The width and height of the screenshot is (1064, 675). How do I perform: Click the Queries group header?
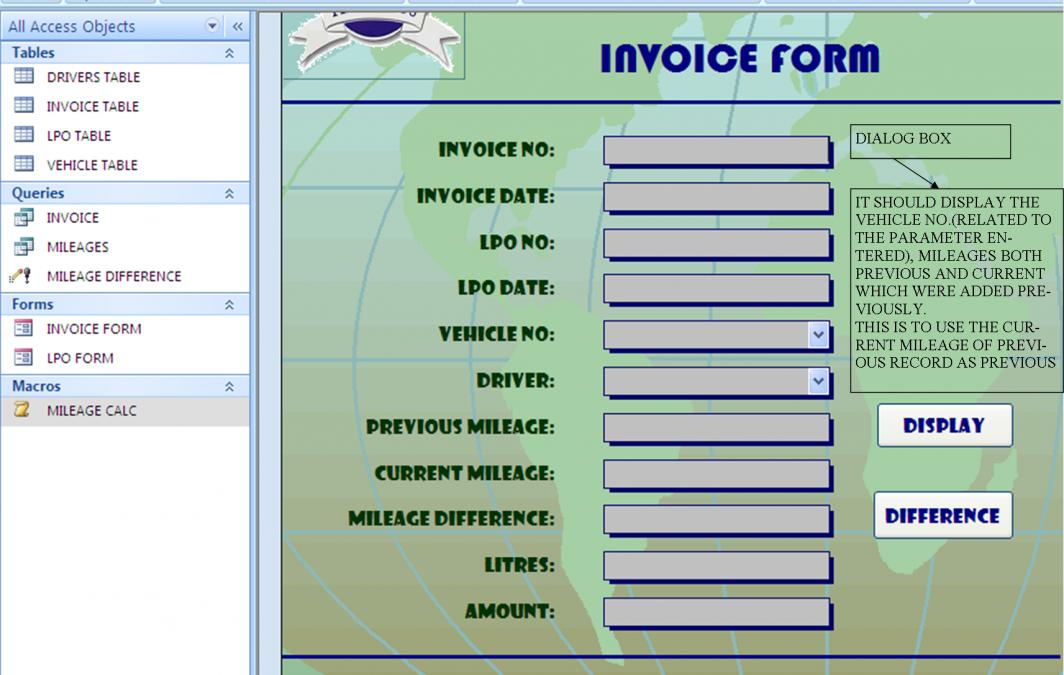click(125, 193)
